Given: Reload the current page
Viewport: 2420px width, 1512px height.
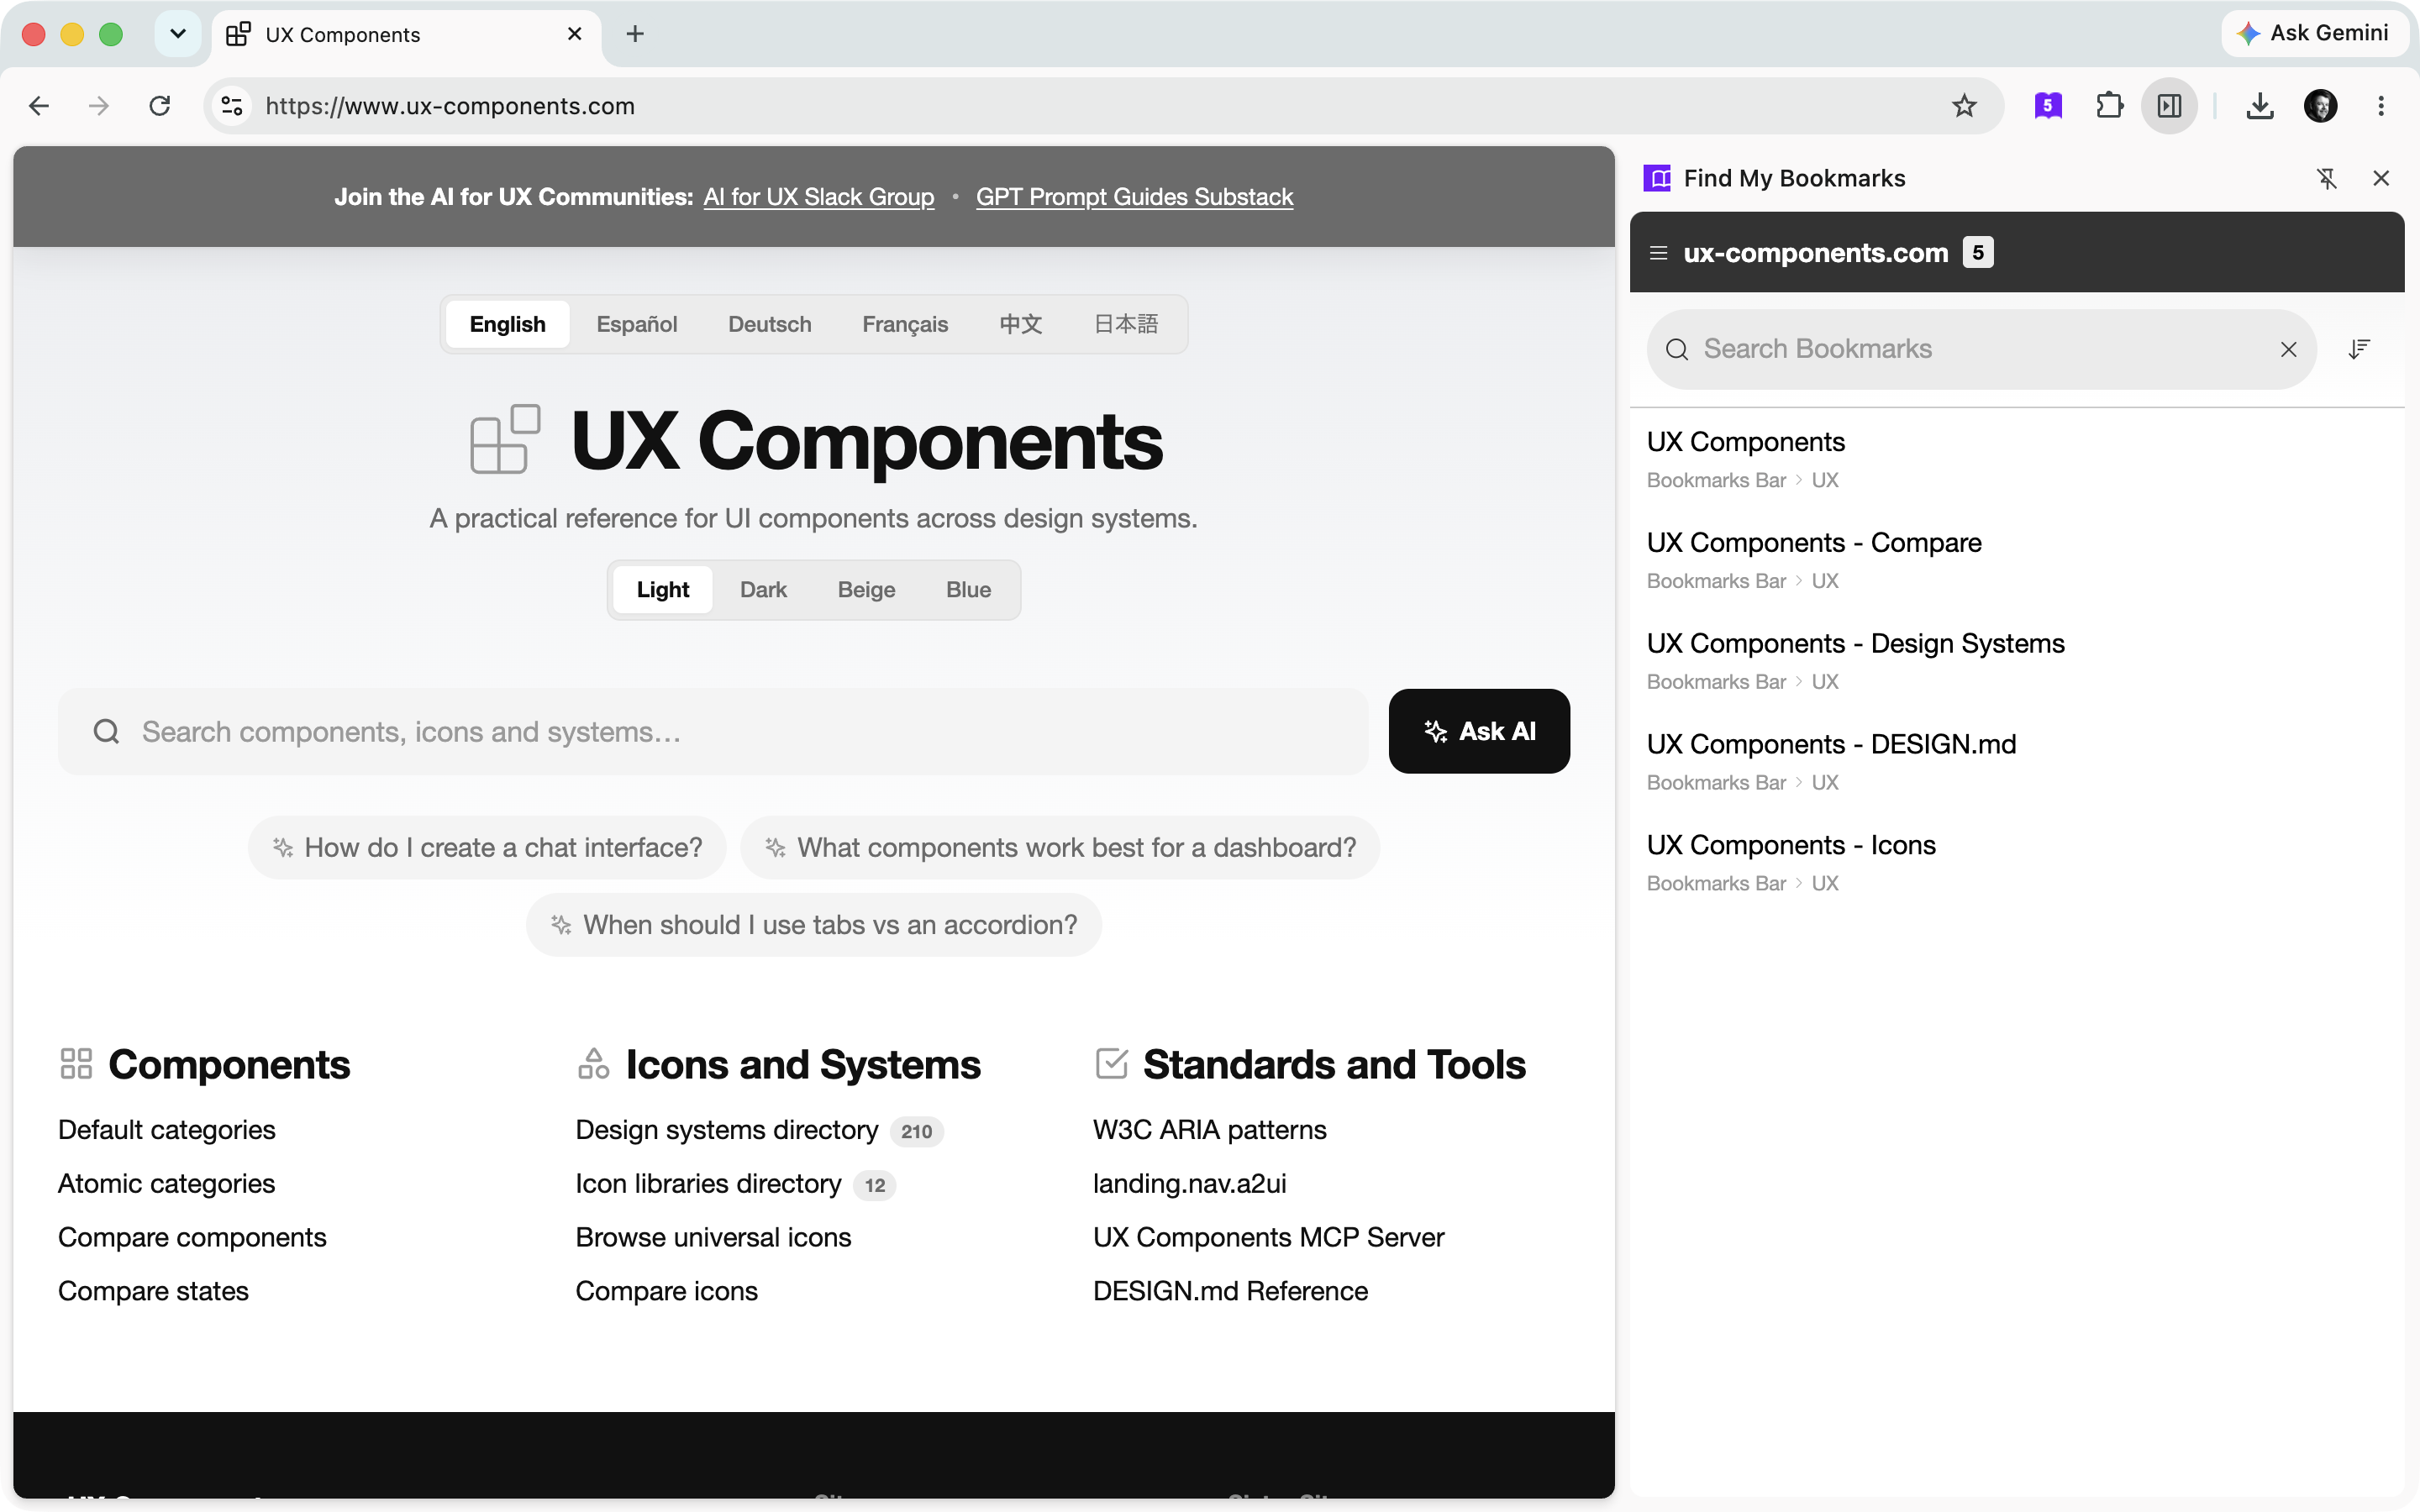Looking at the screenshot, I should pyautogui.click(x=160, y=106).
